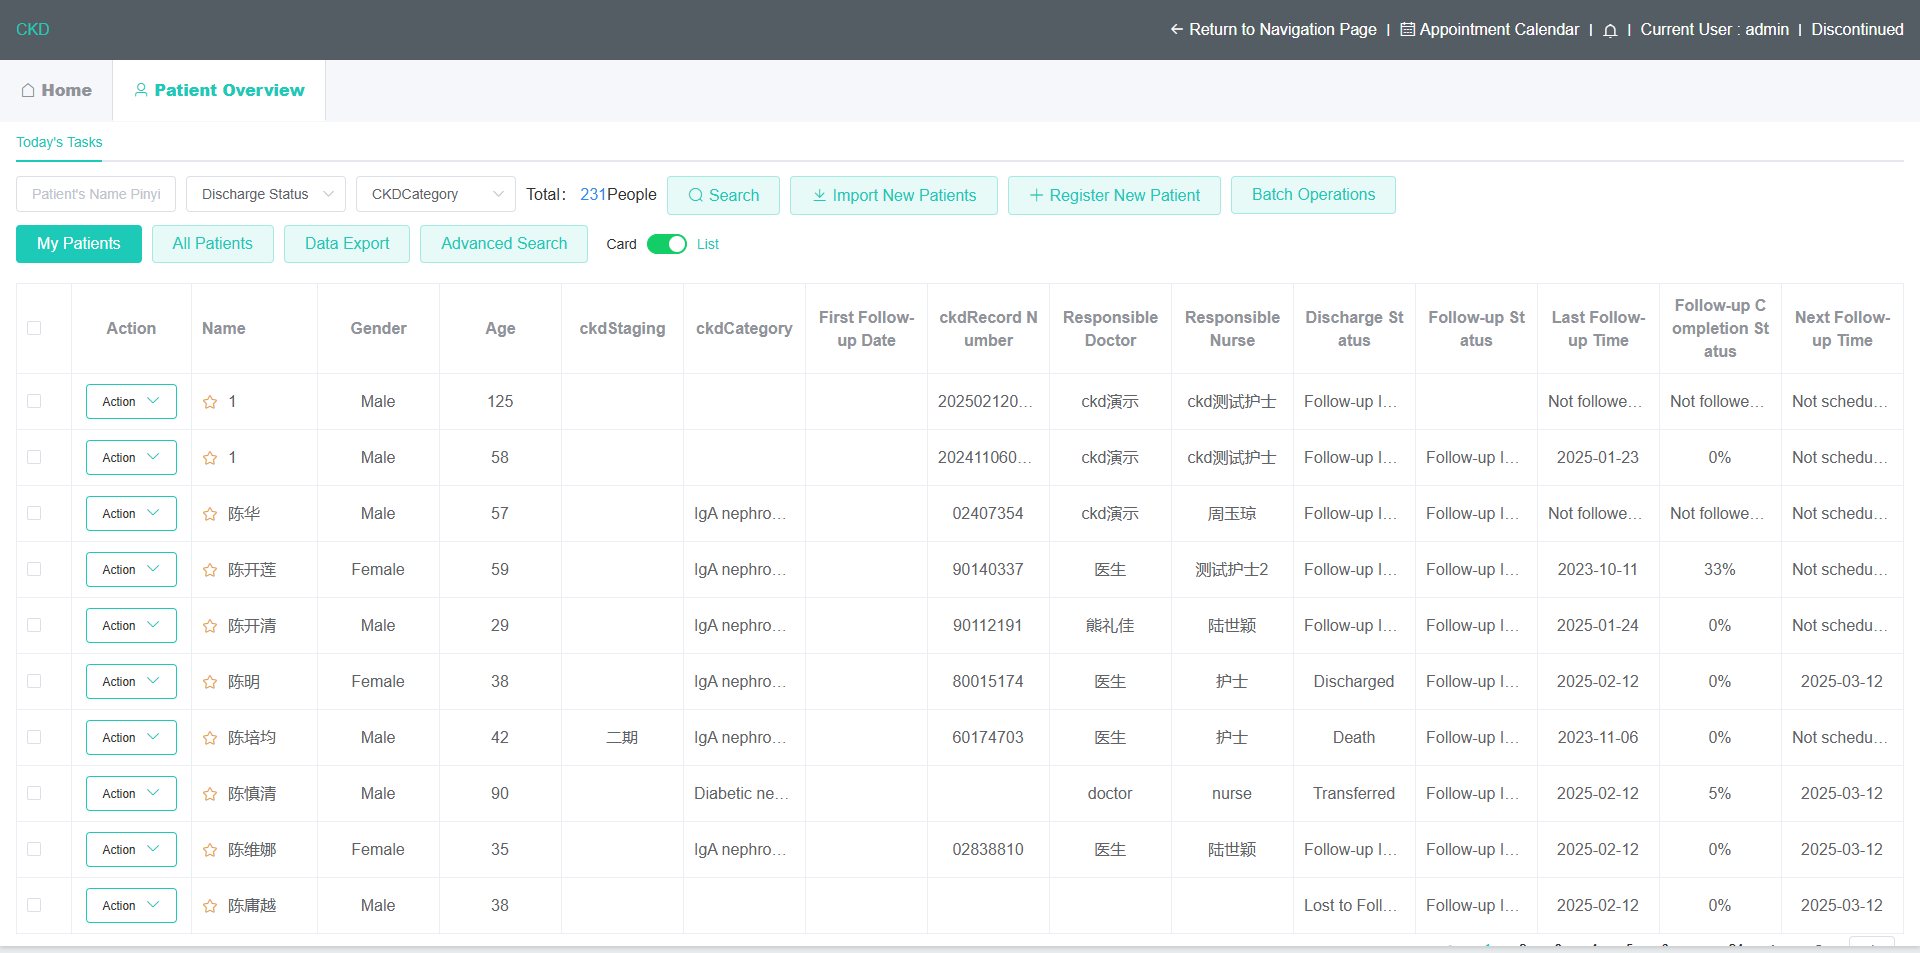The width and height of the screenshot is (1920, 953).
Task: Open Action dropdown for 陈华
Action: (x=131, y=514)
